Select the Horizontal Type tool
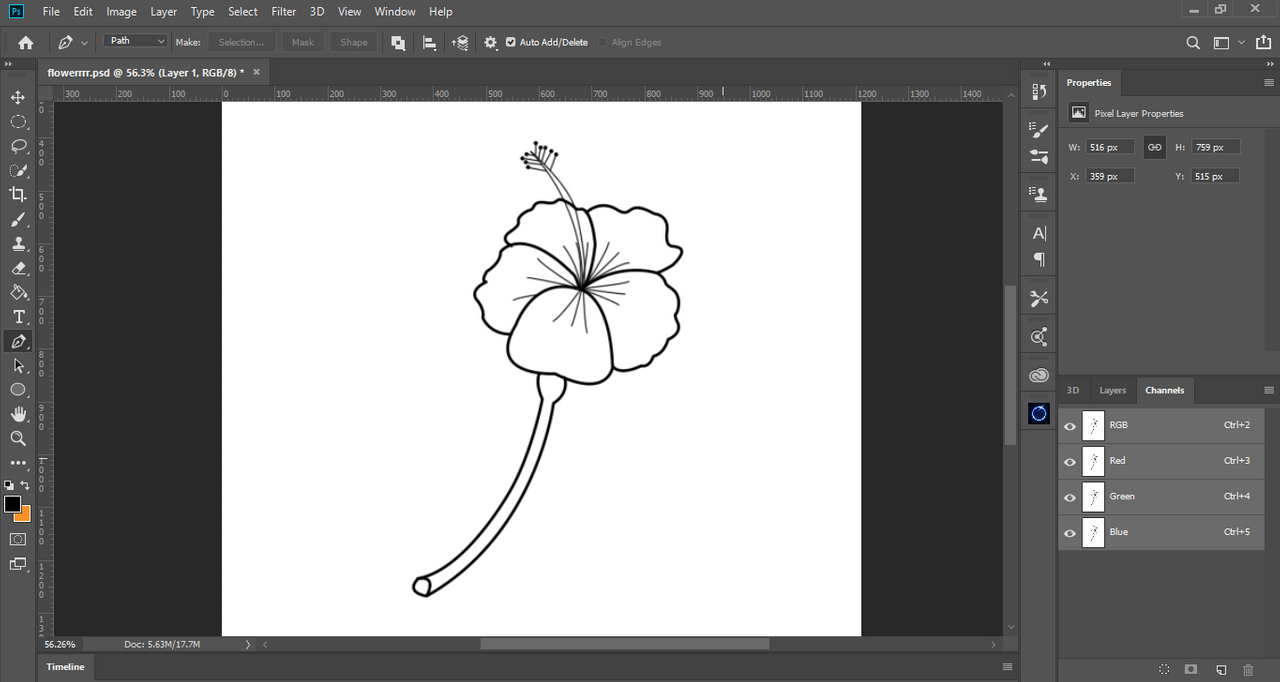 coord(18,317)
